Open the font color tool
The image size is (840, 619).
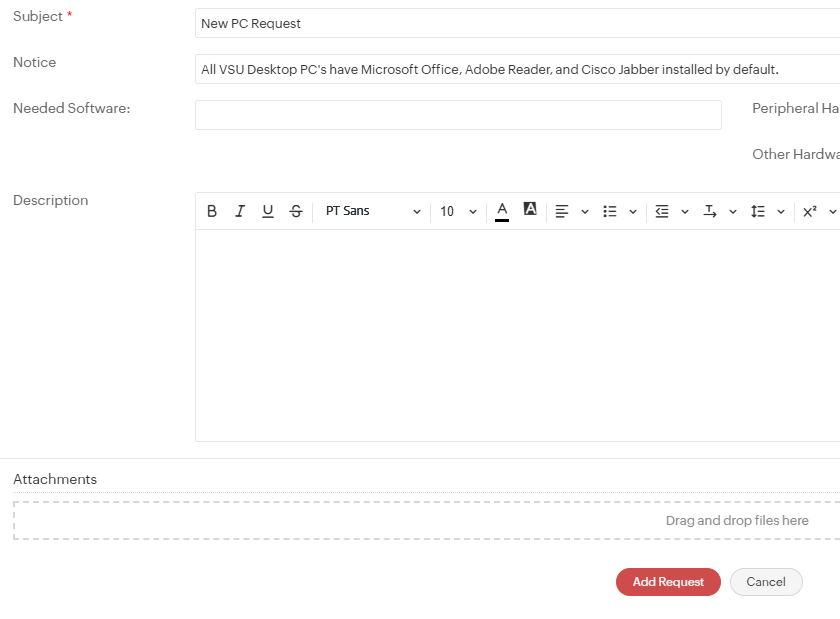tap(502, 210)
